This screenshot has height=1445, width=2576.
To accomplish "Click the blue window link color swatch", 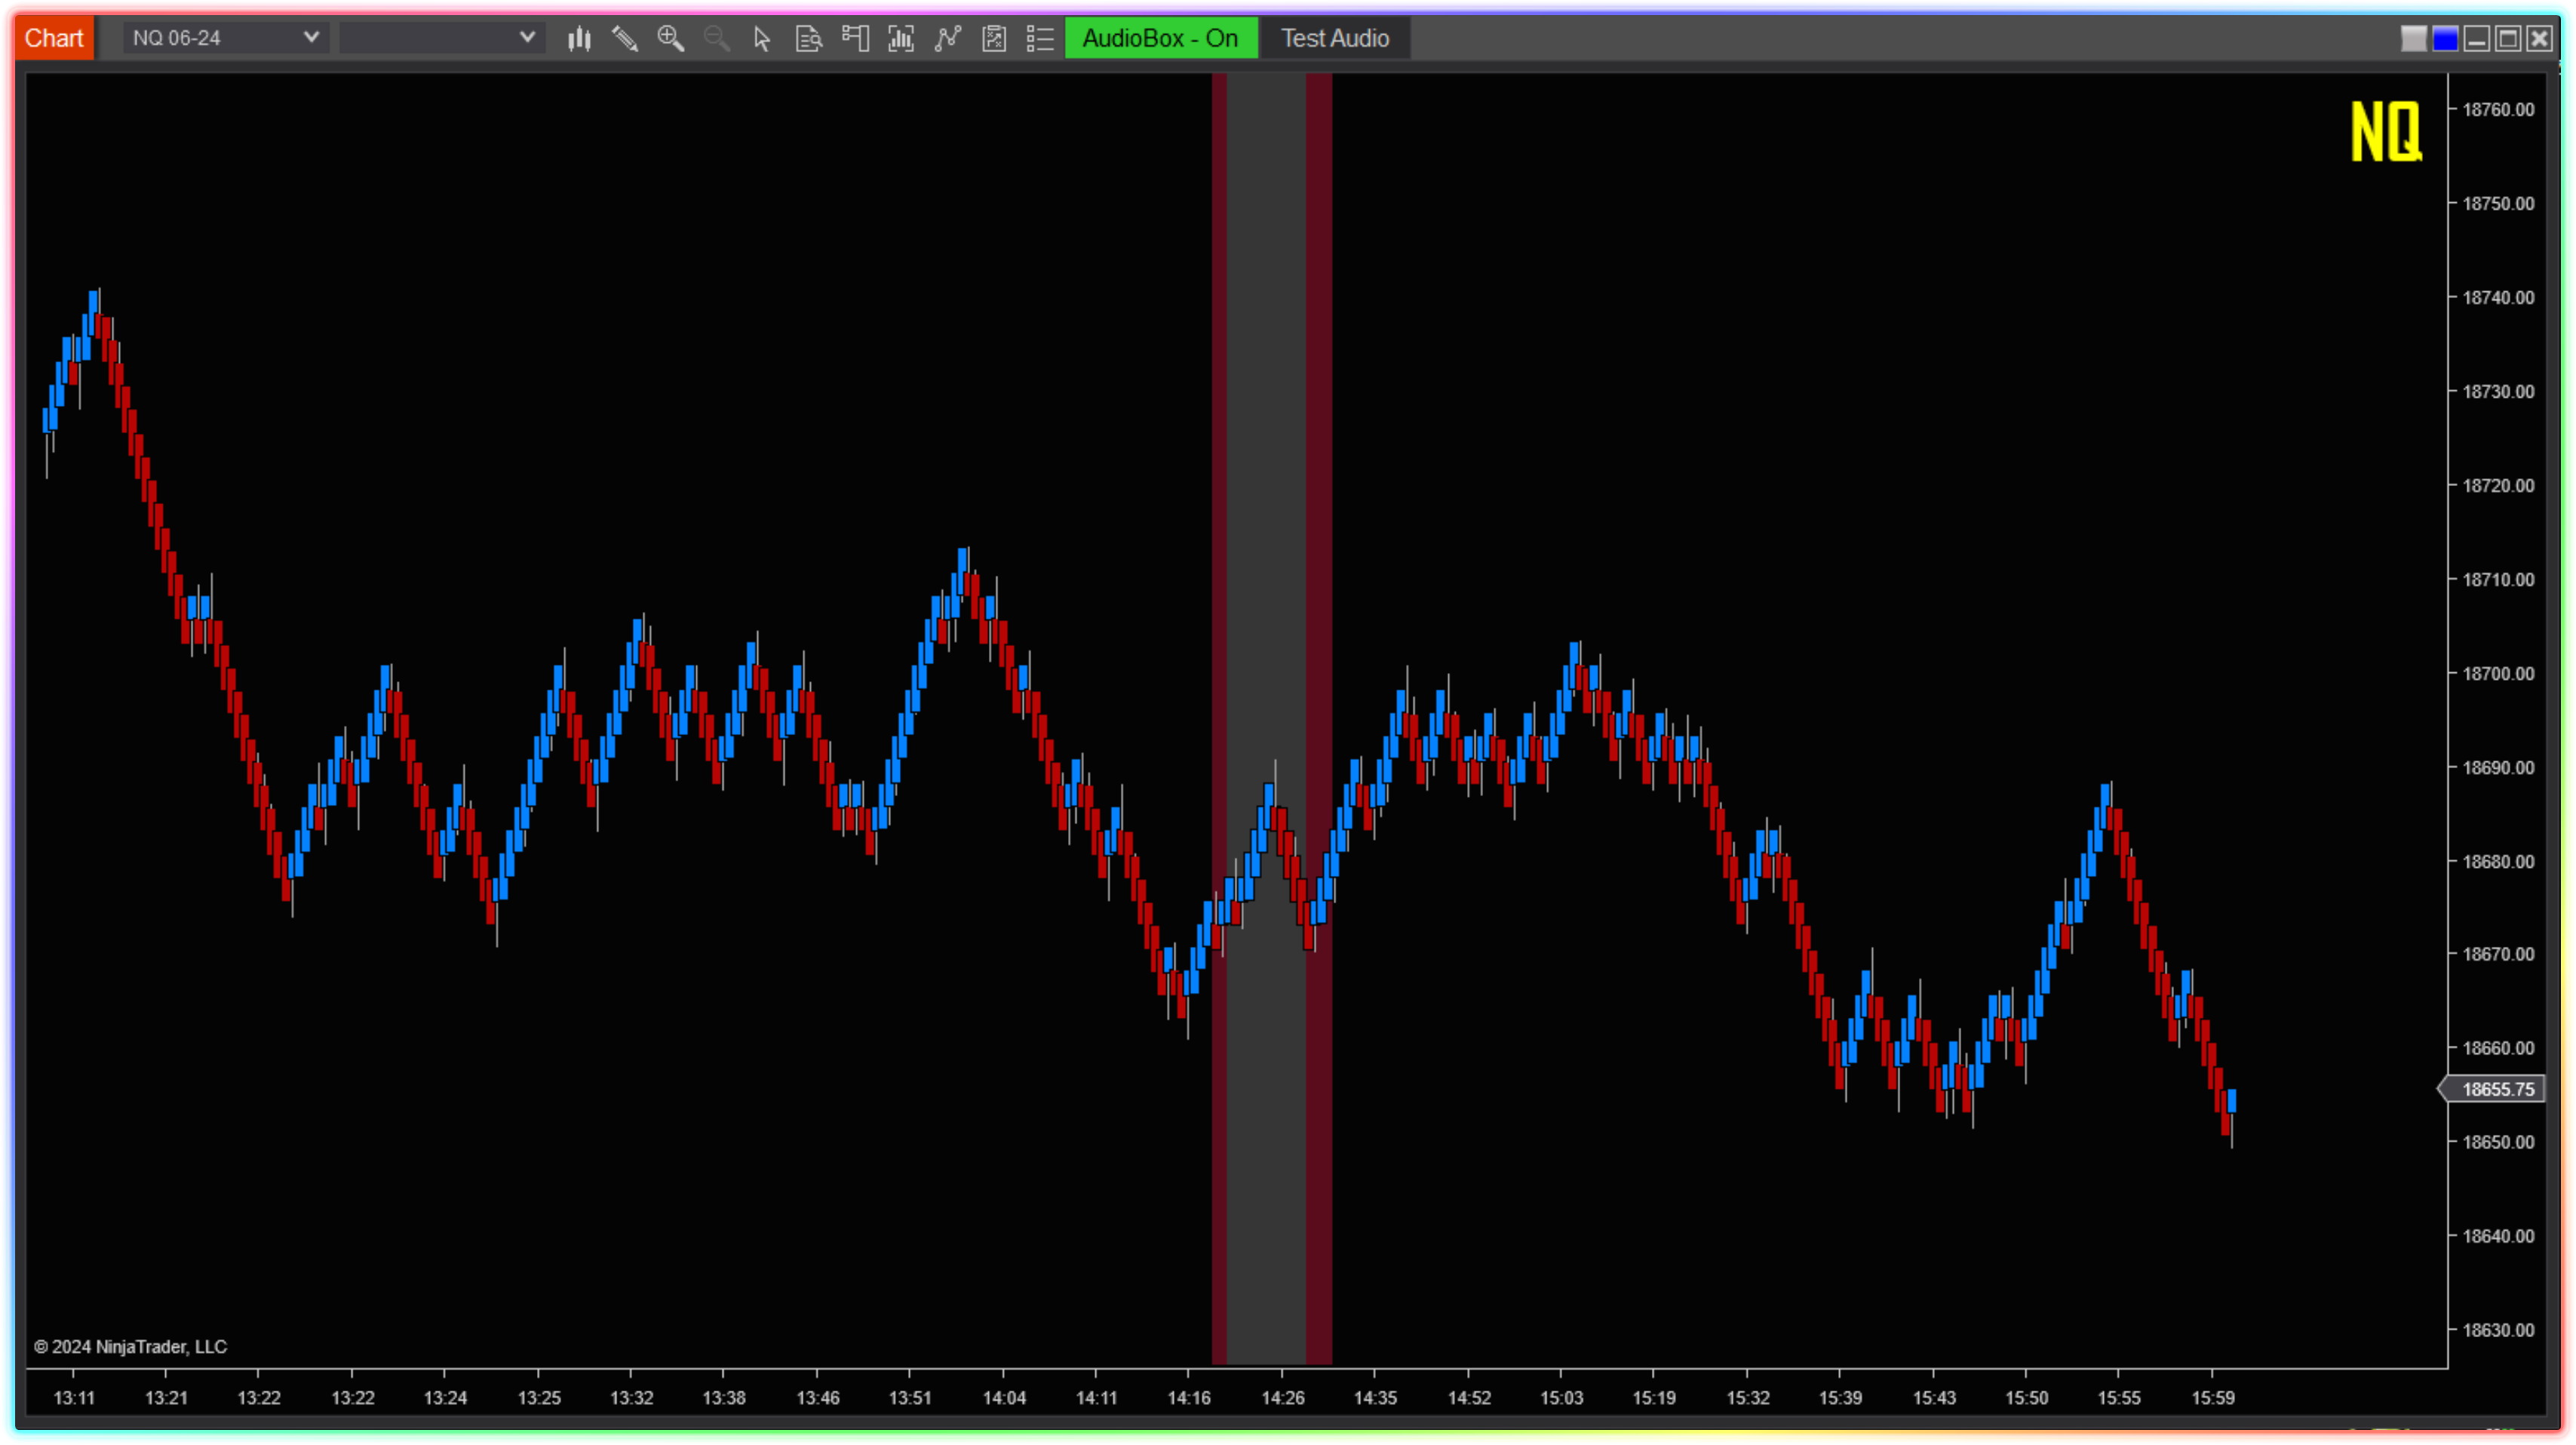I will (2445, 39).
